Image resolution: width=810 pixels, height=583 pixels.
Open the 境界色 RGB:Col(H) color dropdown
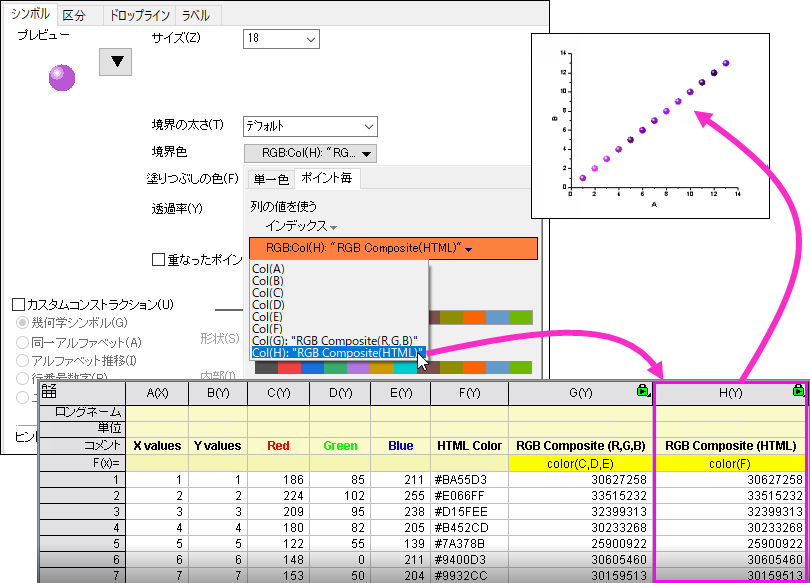tap(310, 153)
